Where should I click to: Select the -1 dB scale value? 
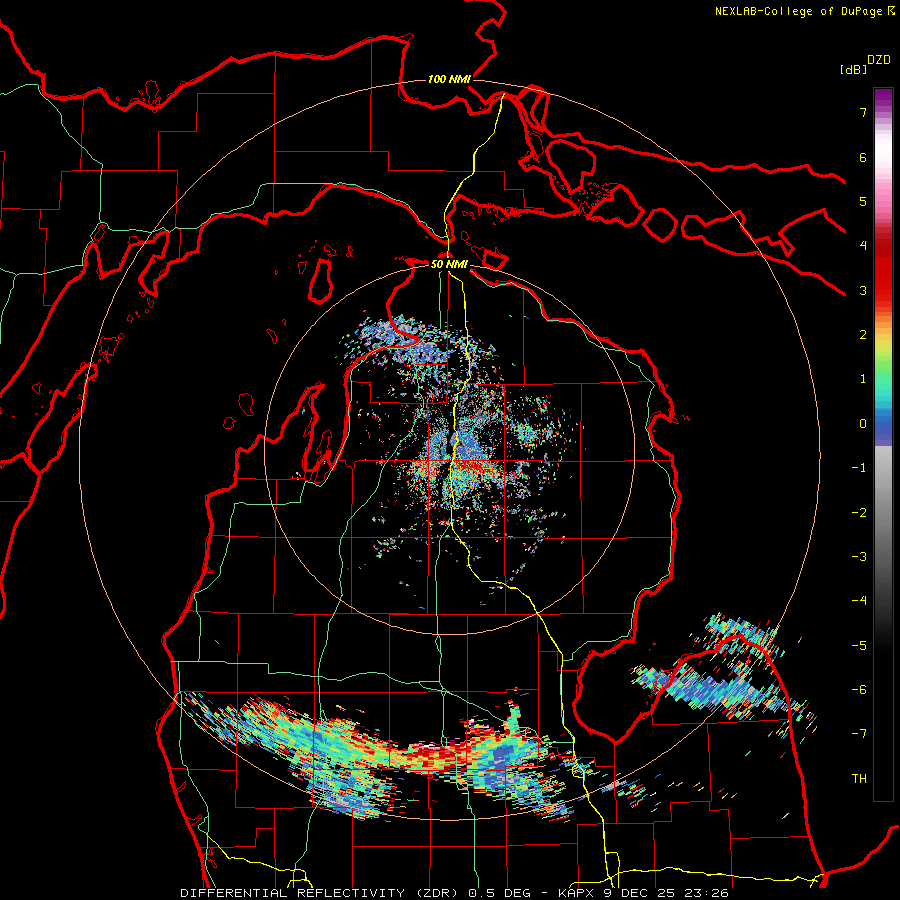tap(859, 468)
